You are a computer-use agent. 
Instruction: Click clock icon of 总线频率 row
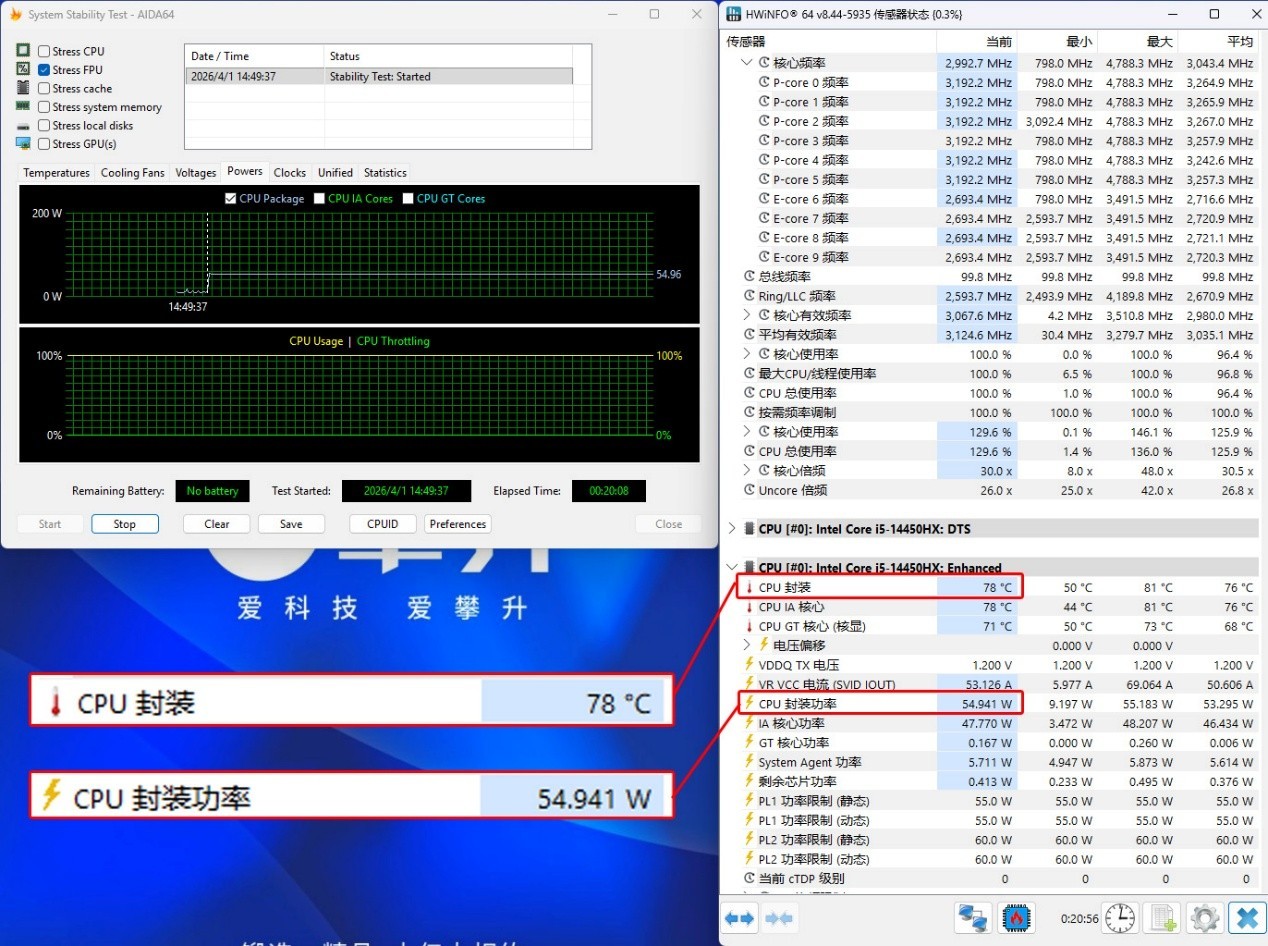point(750,276)
